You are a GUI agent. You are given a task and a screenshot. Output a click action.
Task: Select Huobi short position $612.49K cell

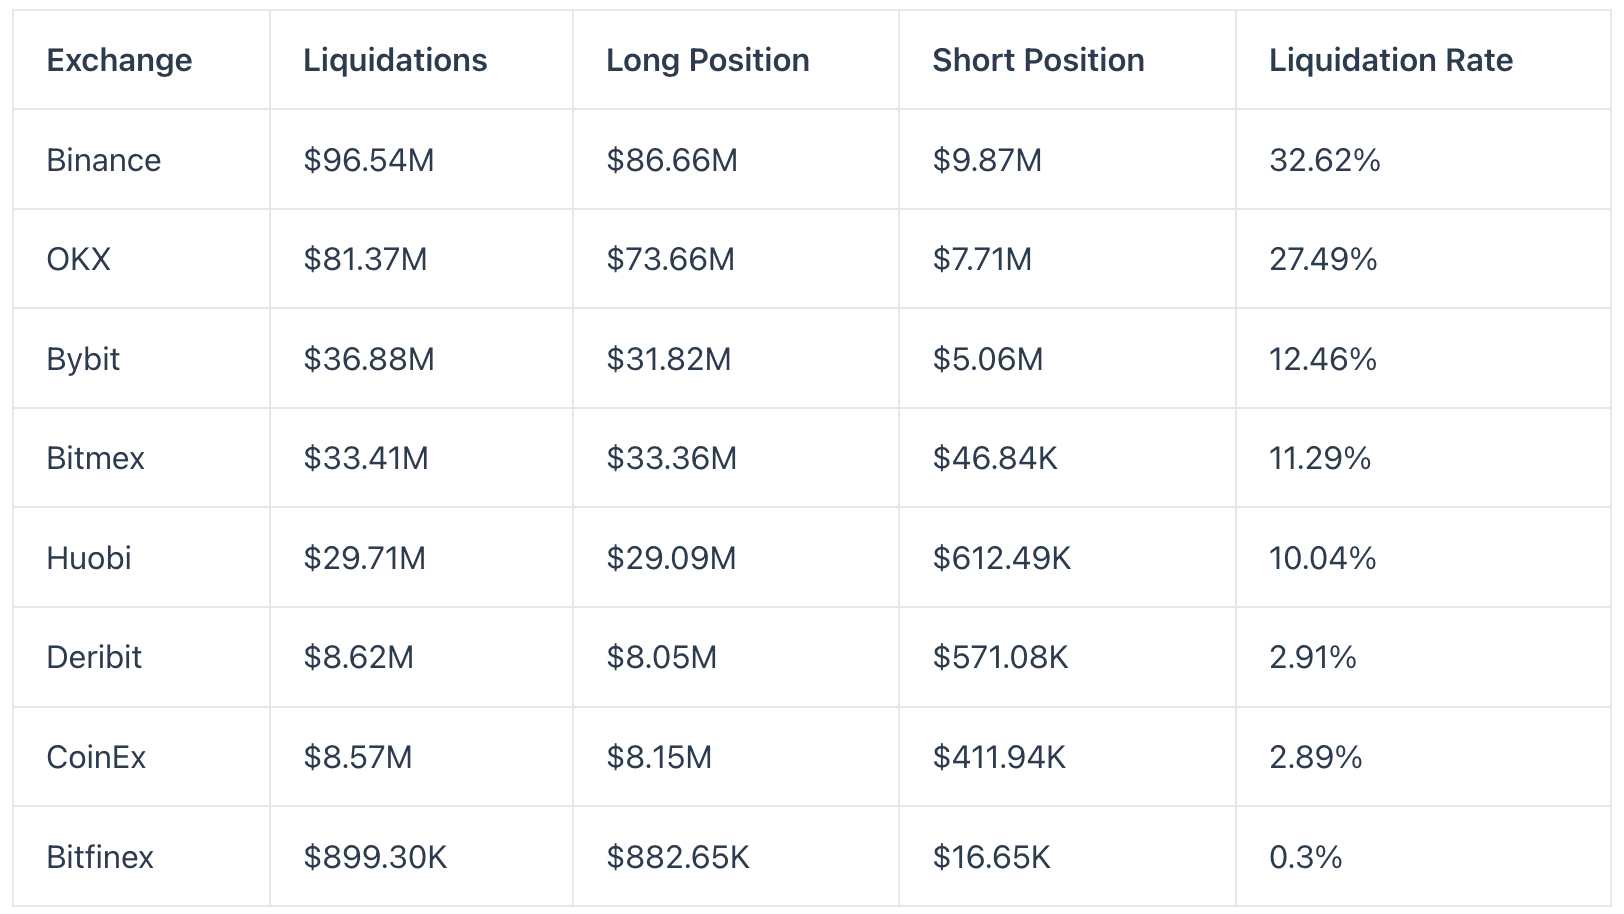pyautogui.click(x=1001, y=558)
